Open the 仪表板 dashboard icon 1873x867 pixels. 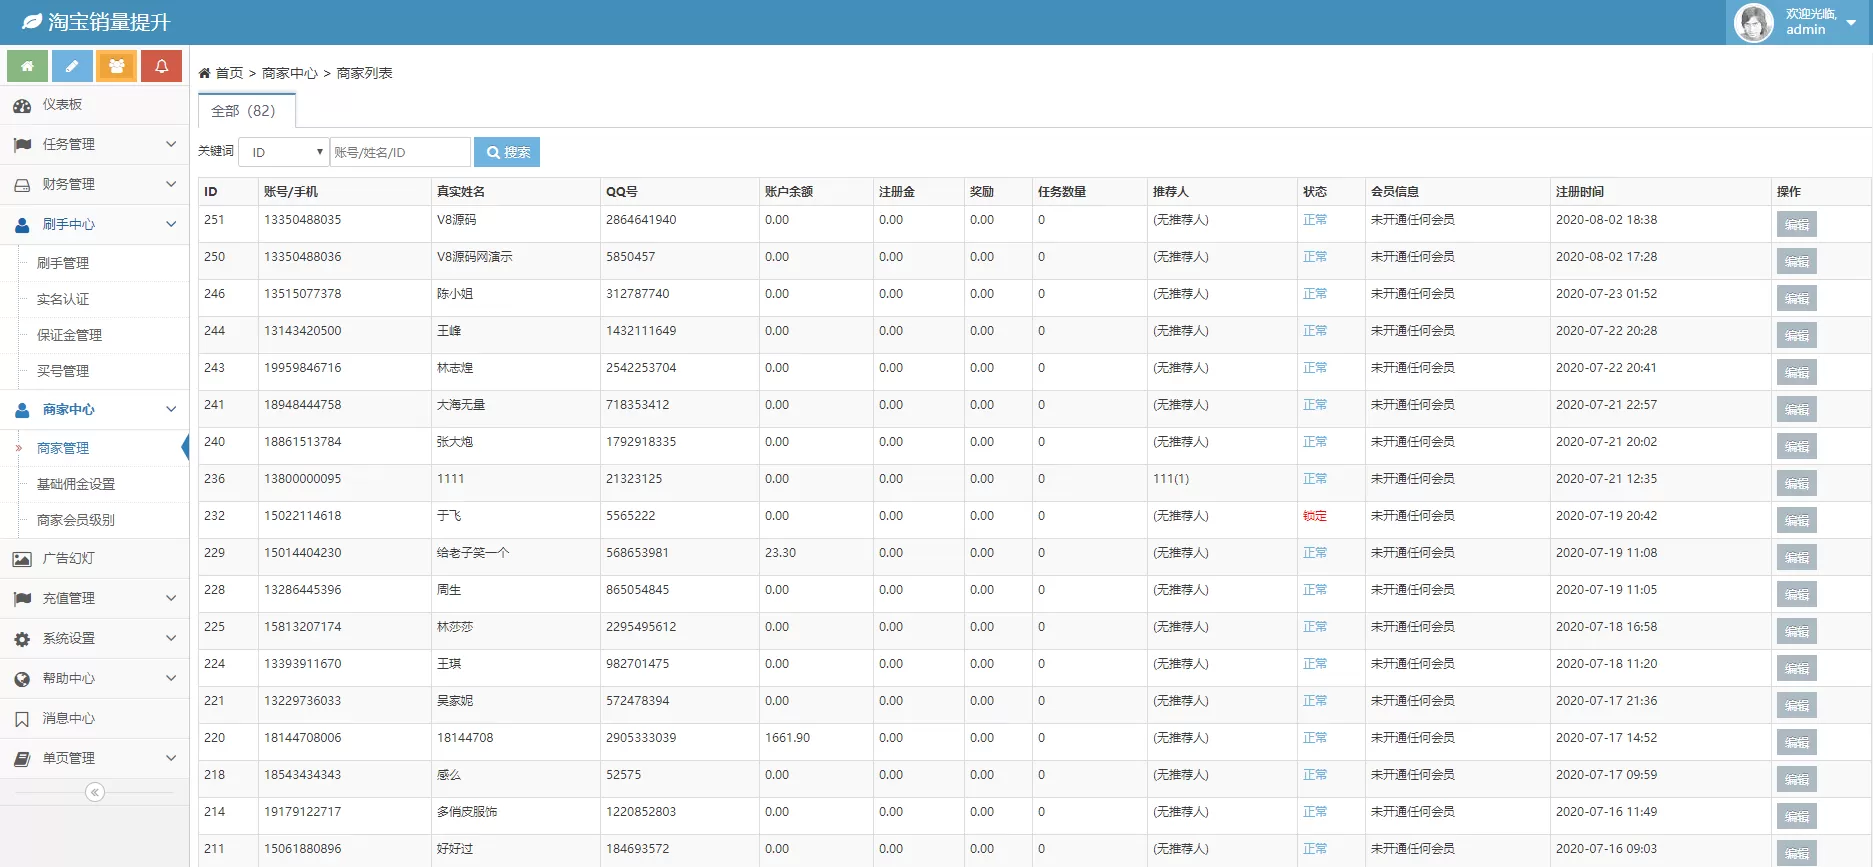pos(22,105)
